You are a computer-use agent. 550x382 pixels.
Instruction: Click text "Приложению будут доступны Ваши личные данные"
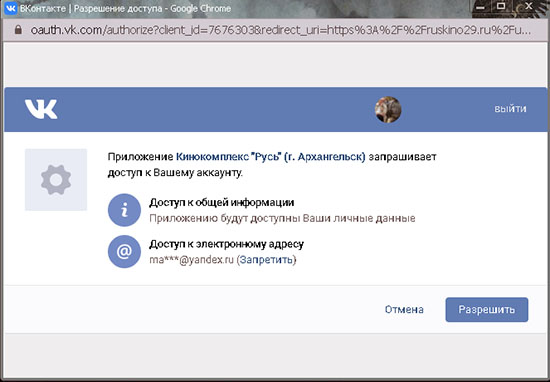[282, 219]
